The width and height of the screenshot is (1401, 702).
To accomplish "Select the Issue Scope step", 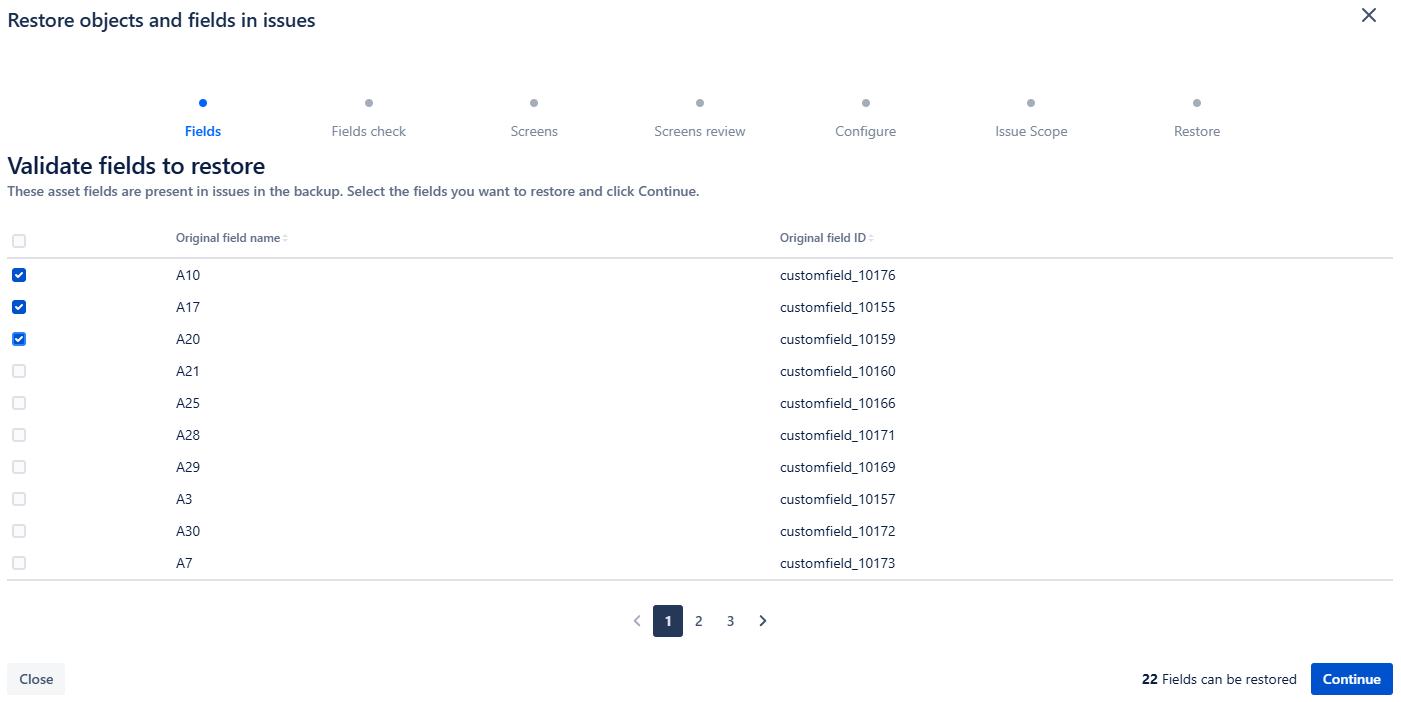I will [1031, 131].
